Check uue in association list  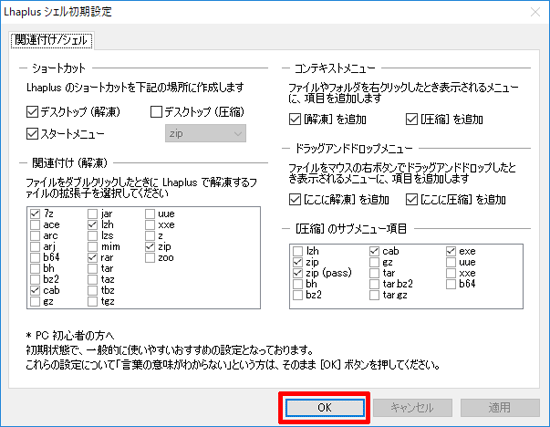pyautogui.click(x=150, y=214)
